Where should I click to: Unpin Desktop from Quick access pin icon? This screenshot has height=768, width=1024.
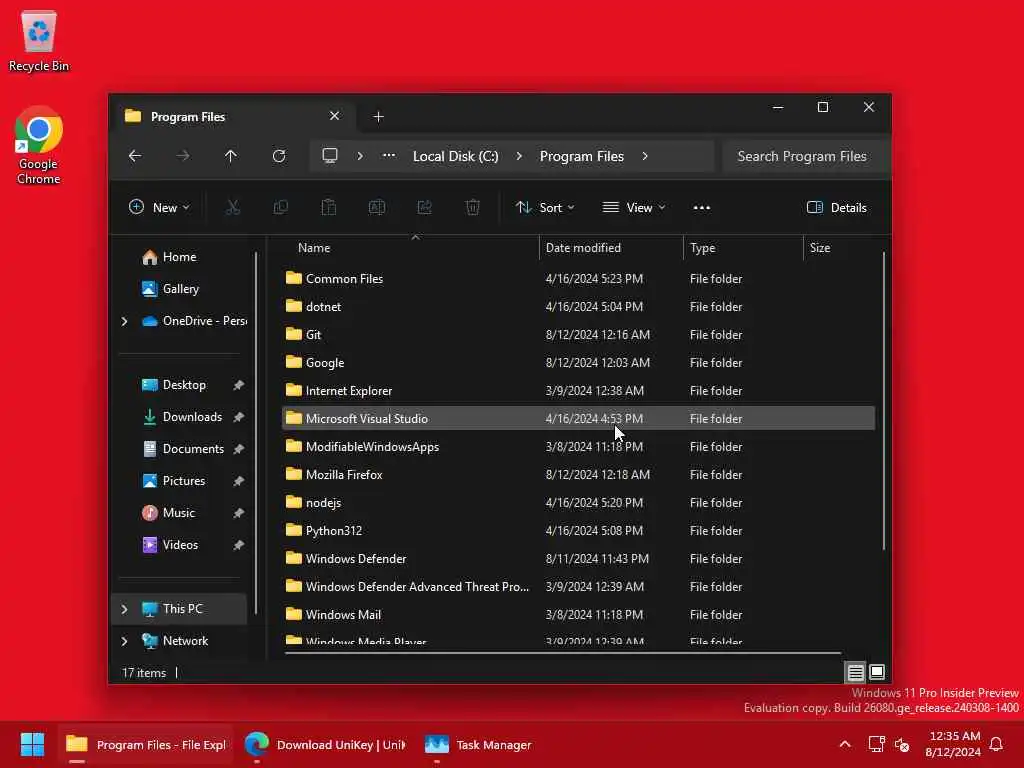tap(238, 385)
